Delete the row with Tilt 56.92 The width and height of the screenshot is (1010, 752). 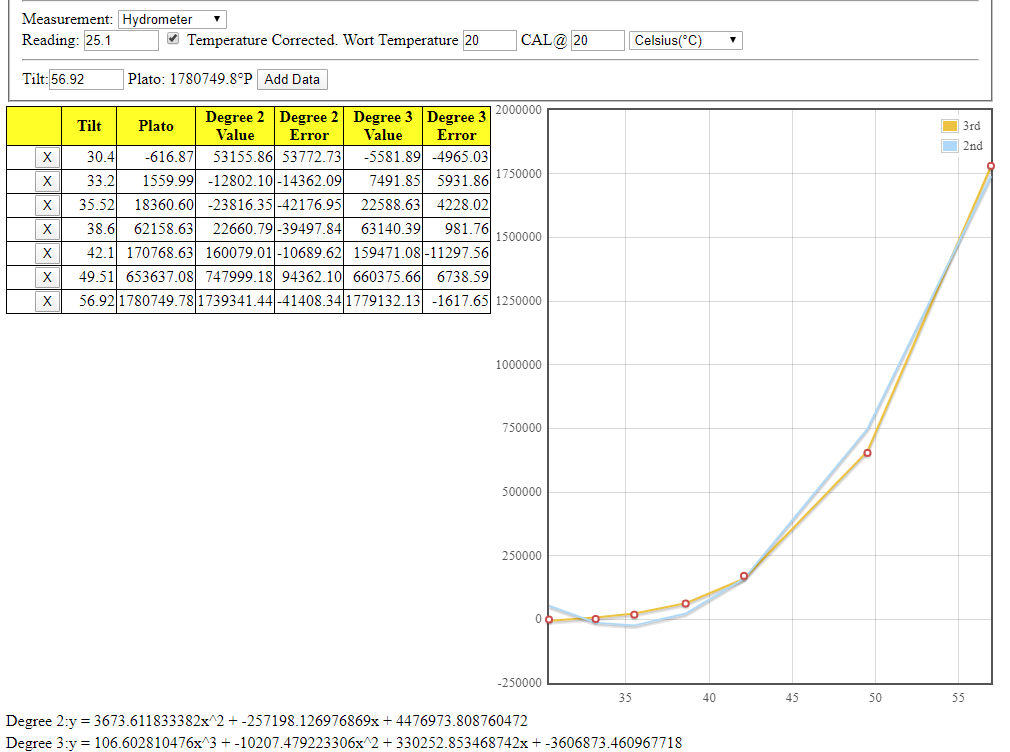(x=47, y=301)
